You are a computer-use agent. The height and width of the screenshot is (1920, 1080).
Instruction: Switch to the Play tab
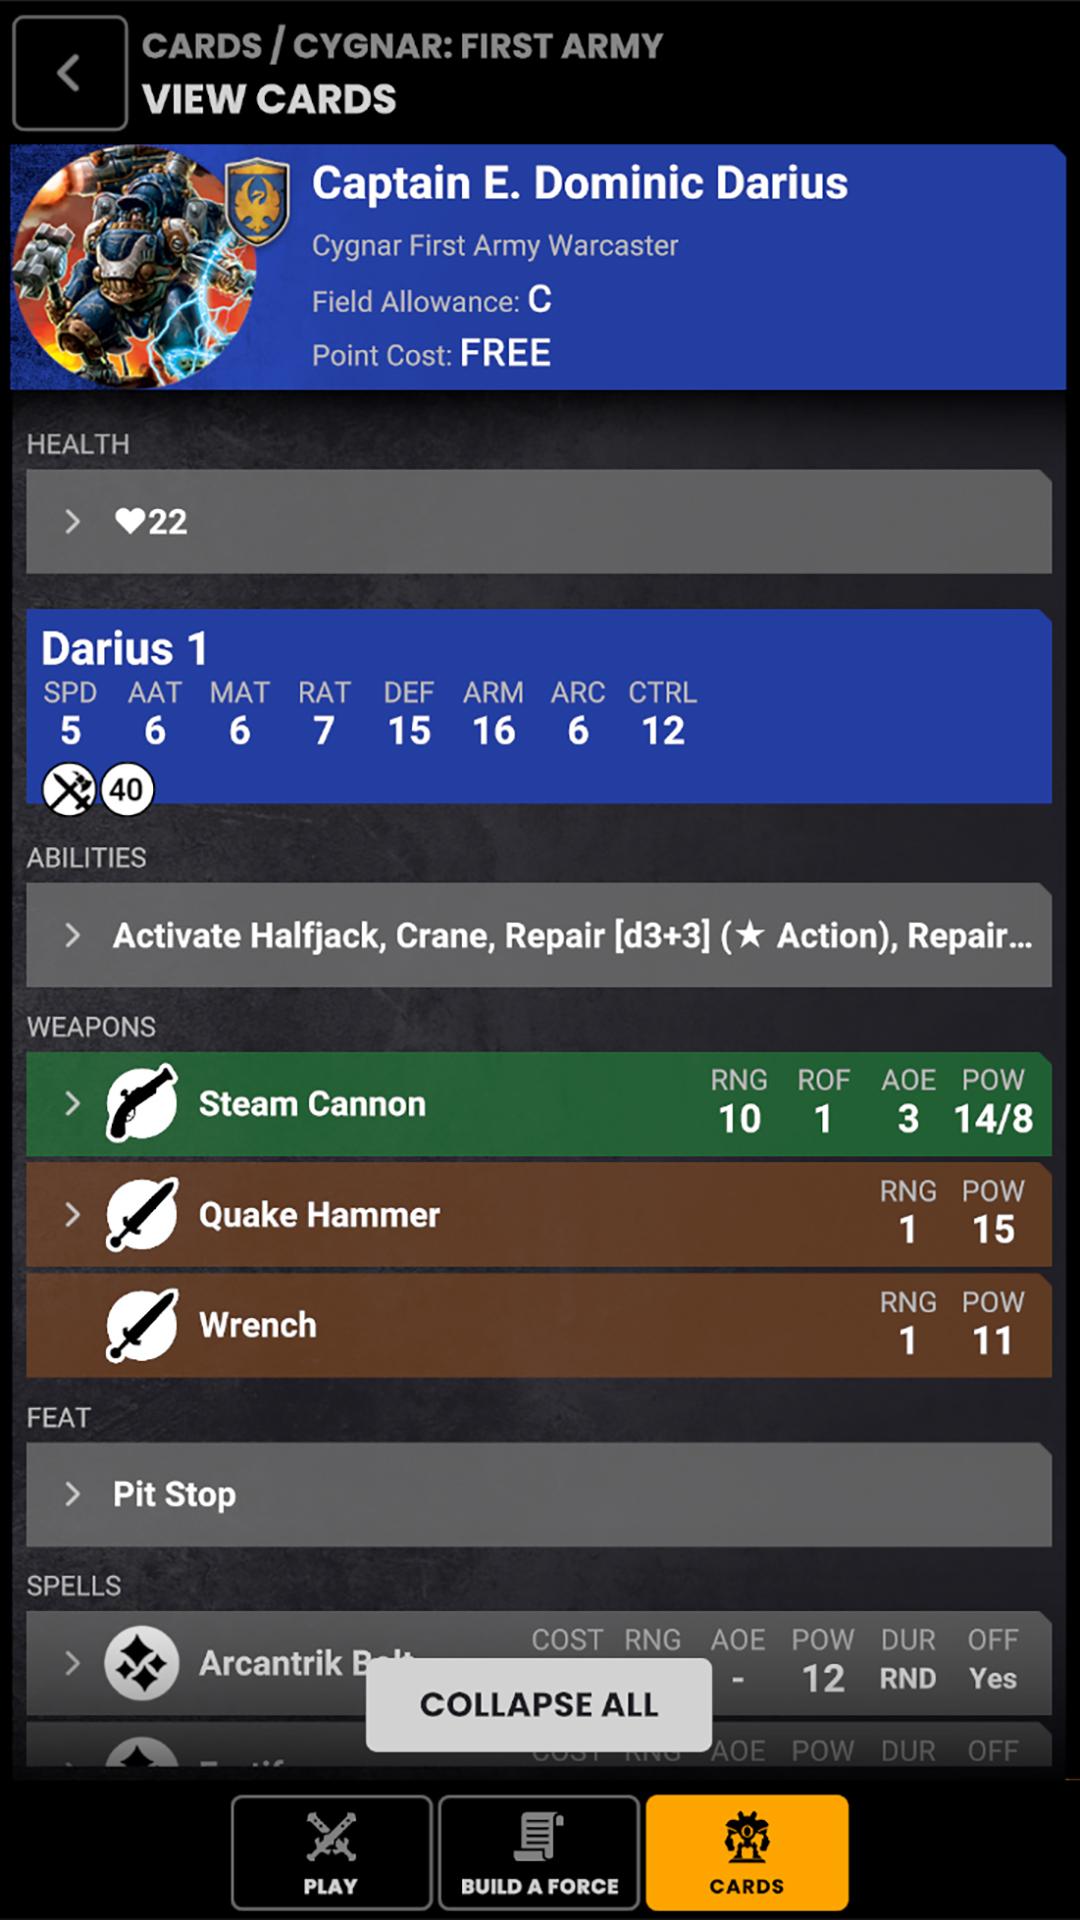pos(331,1852)
